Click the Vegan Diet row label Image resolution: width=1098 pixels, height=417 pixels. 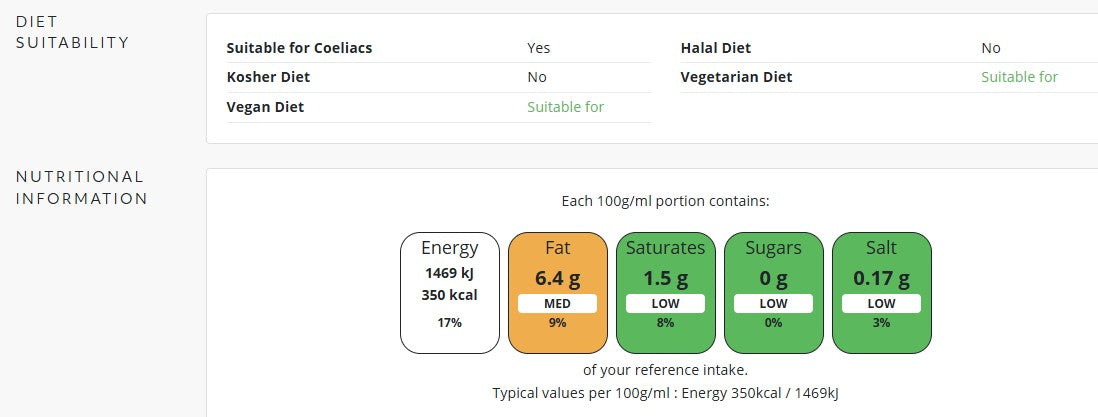point(265,107)
